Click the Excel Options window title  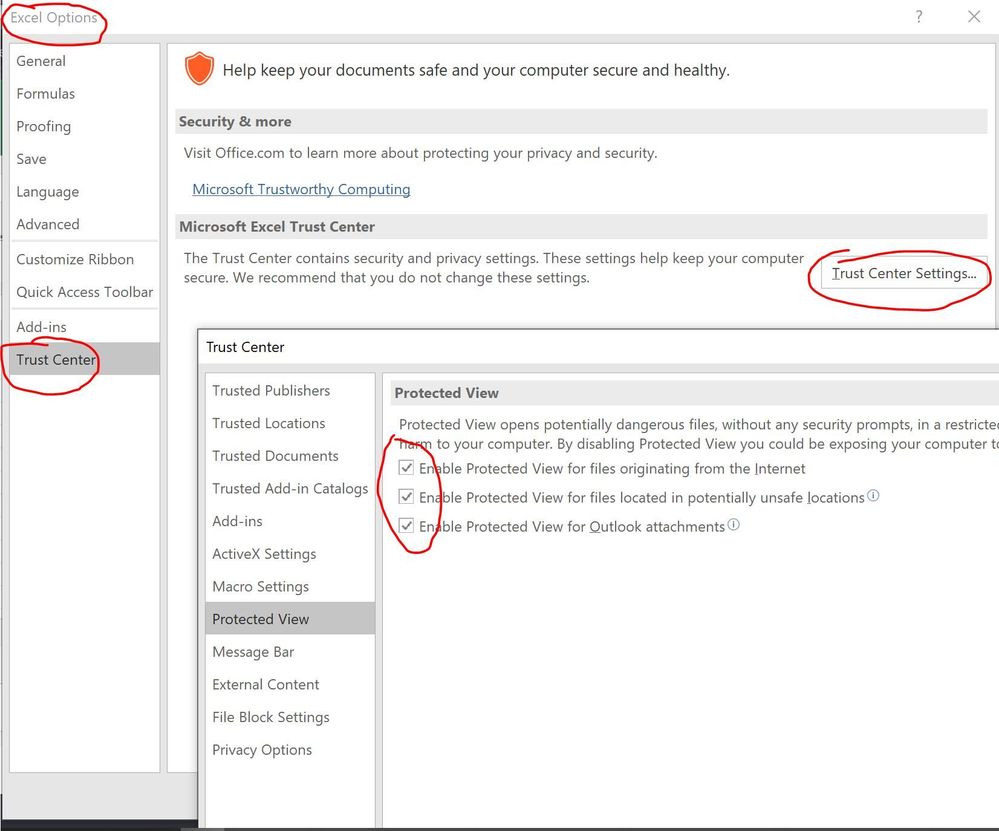(x=54, y=17)
